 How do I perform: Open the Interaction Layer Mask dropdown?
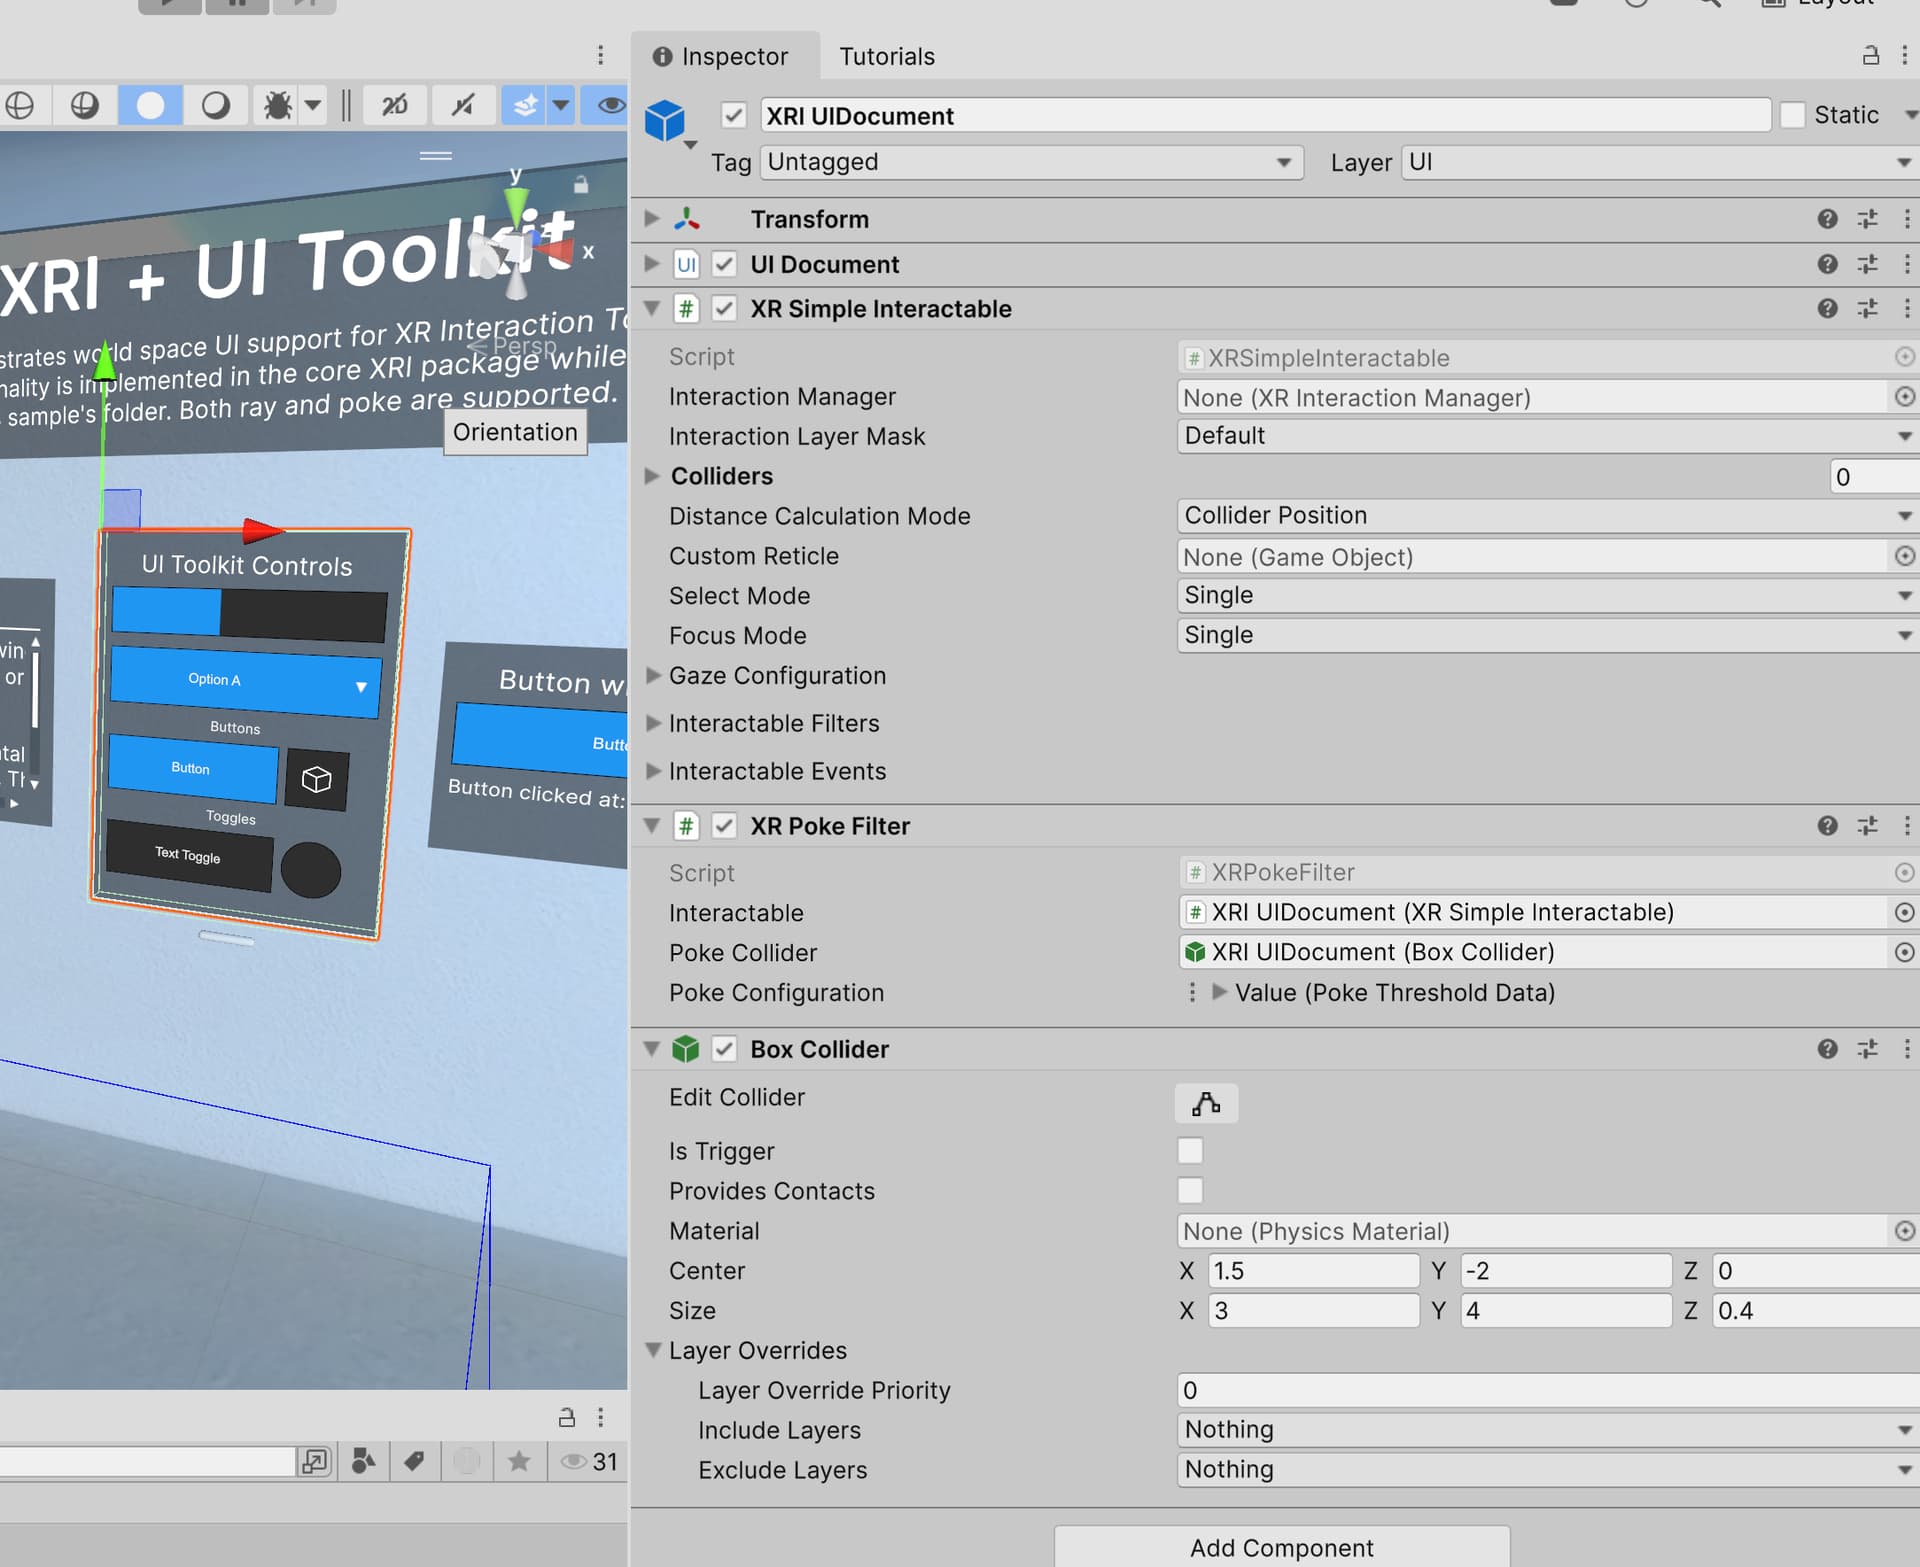click(x=1546, y=436)
